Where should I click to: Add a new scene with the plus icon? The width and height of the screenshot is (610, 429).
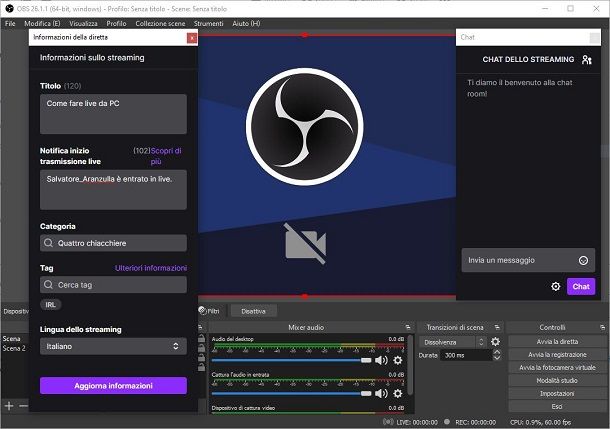tap(9, 406)
